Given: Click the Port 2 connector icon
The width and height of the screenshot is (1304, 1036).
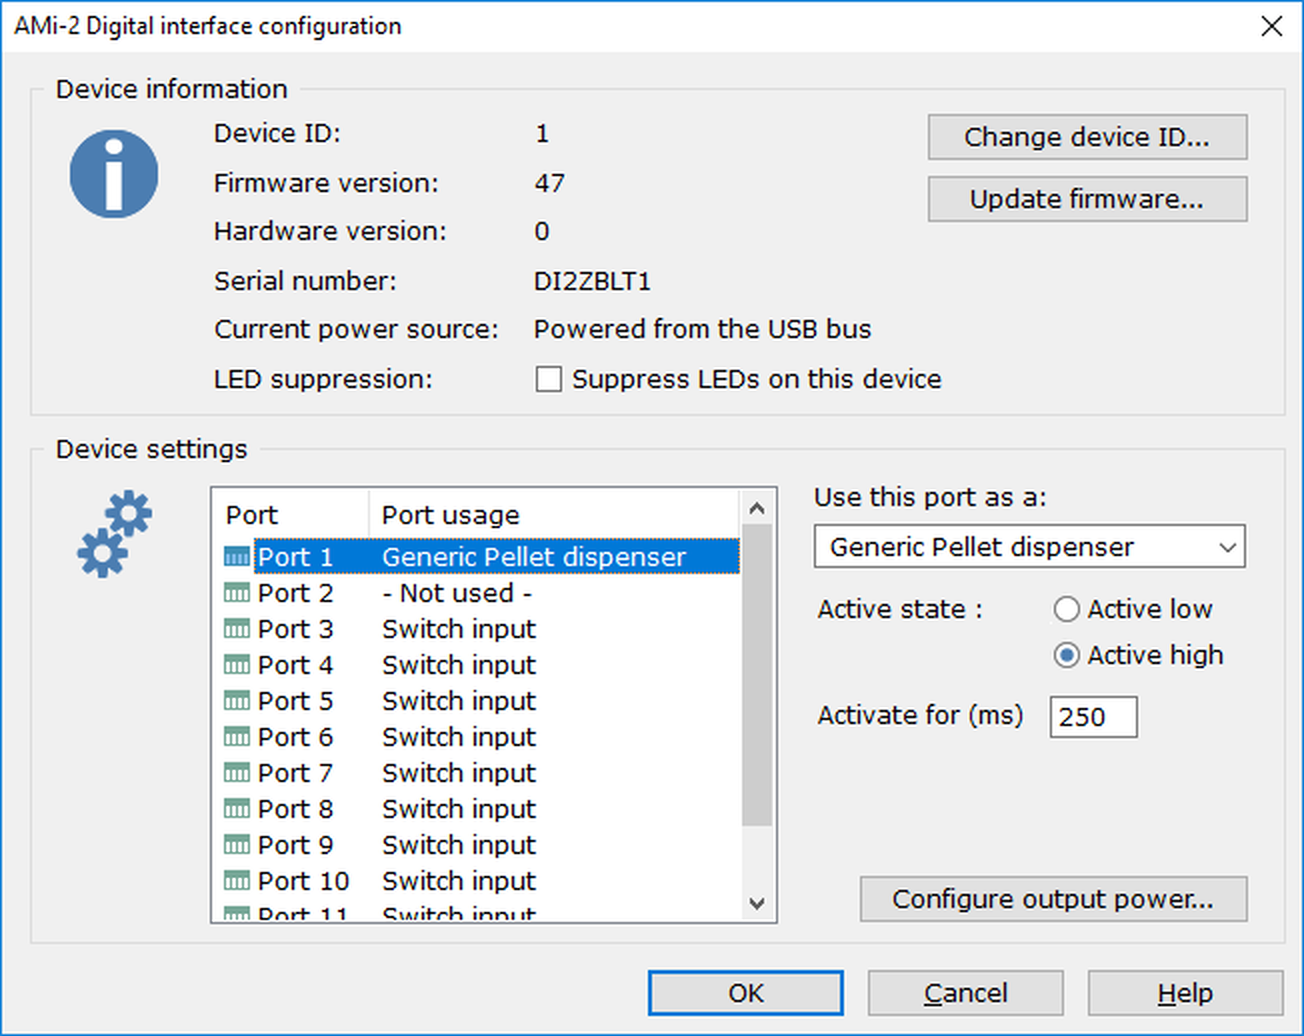Looking at the screenshot, I should (237, 593).
